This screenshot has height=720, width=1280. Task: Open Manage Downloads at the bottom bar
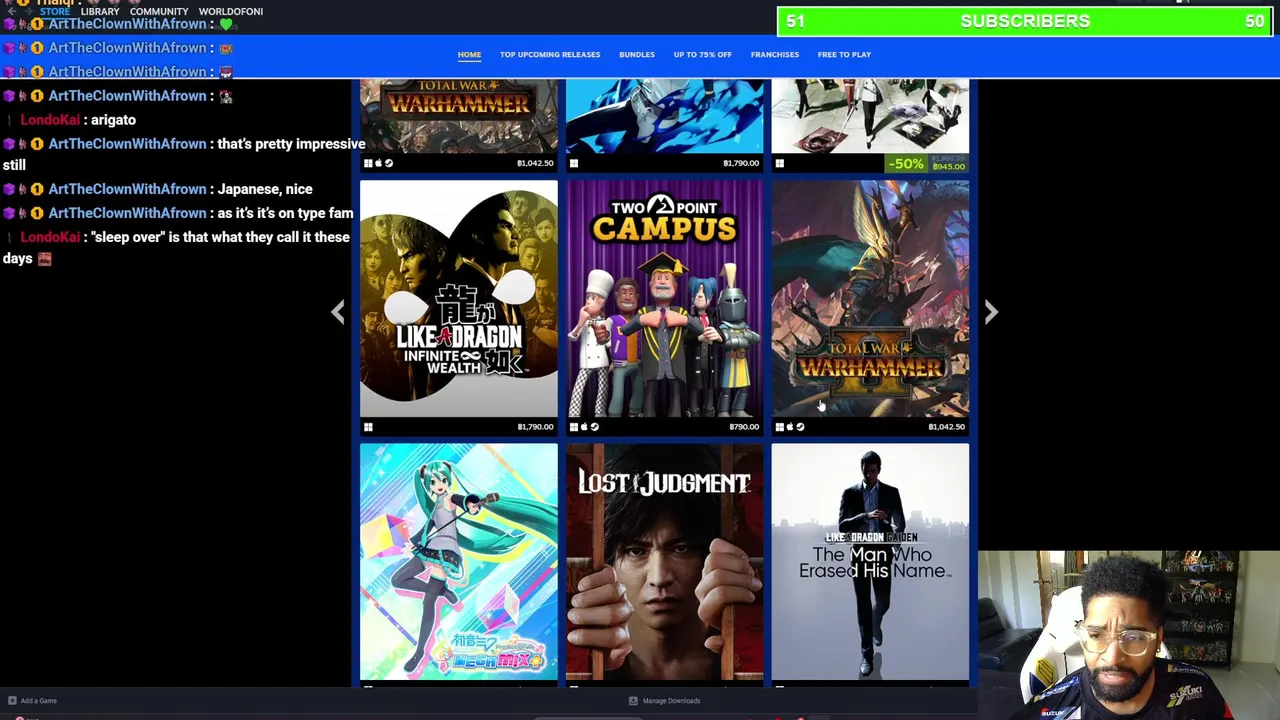click(671, 701)
